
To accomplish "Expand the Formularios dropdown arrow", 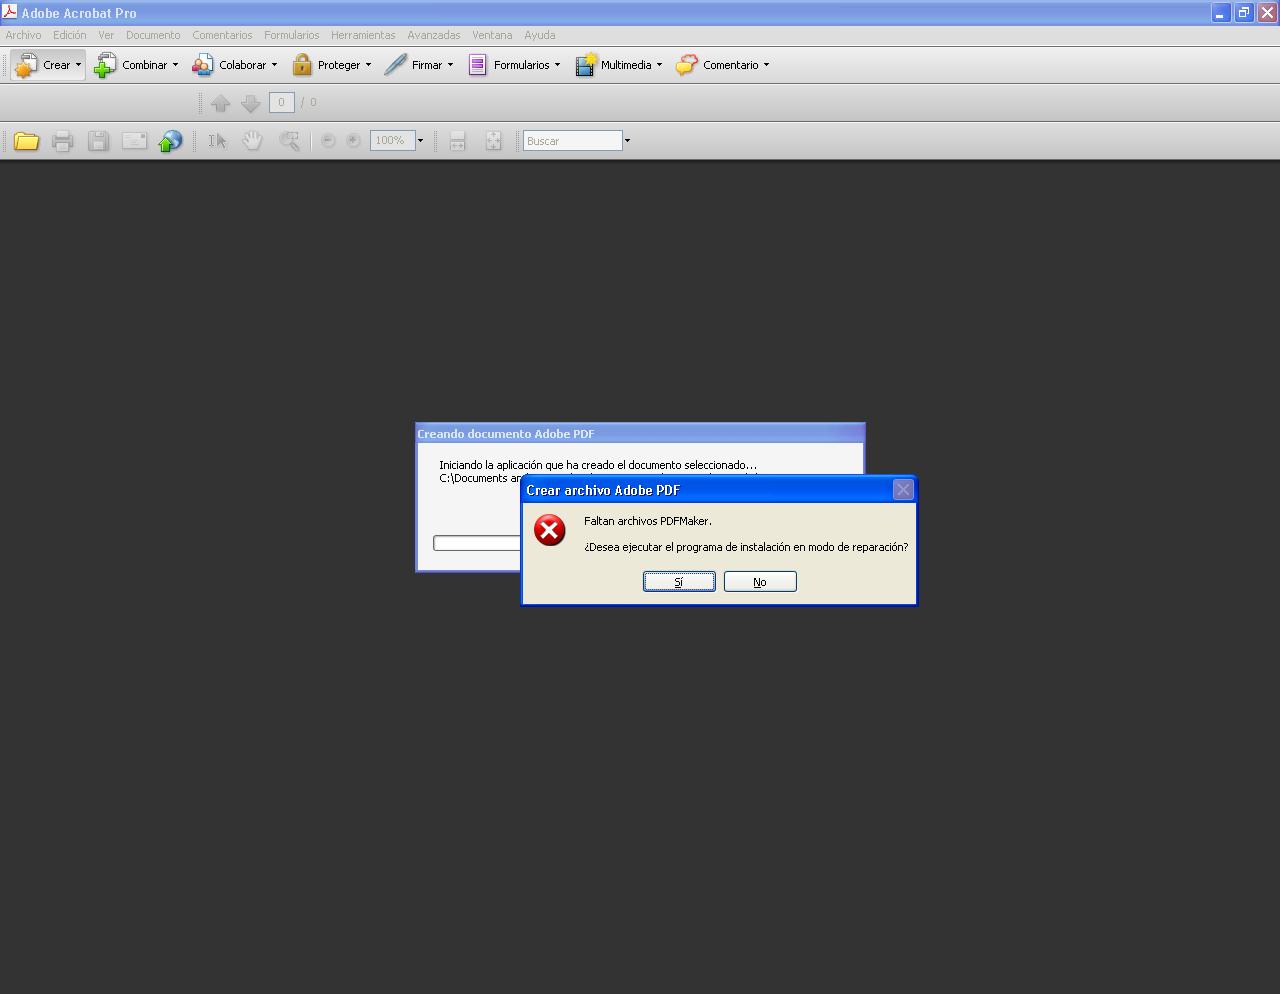I will (x=557, y=65).
